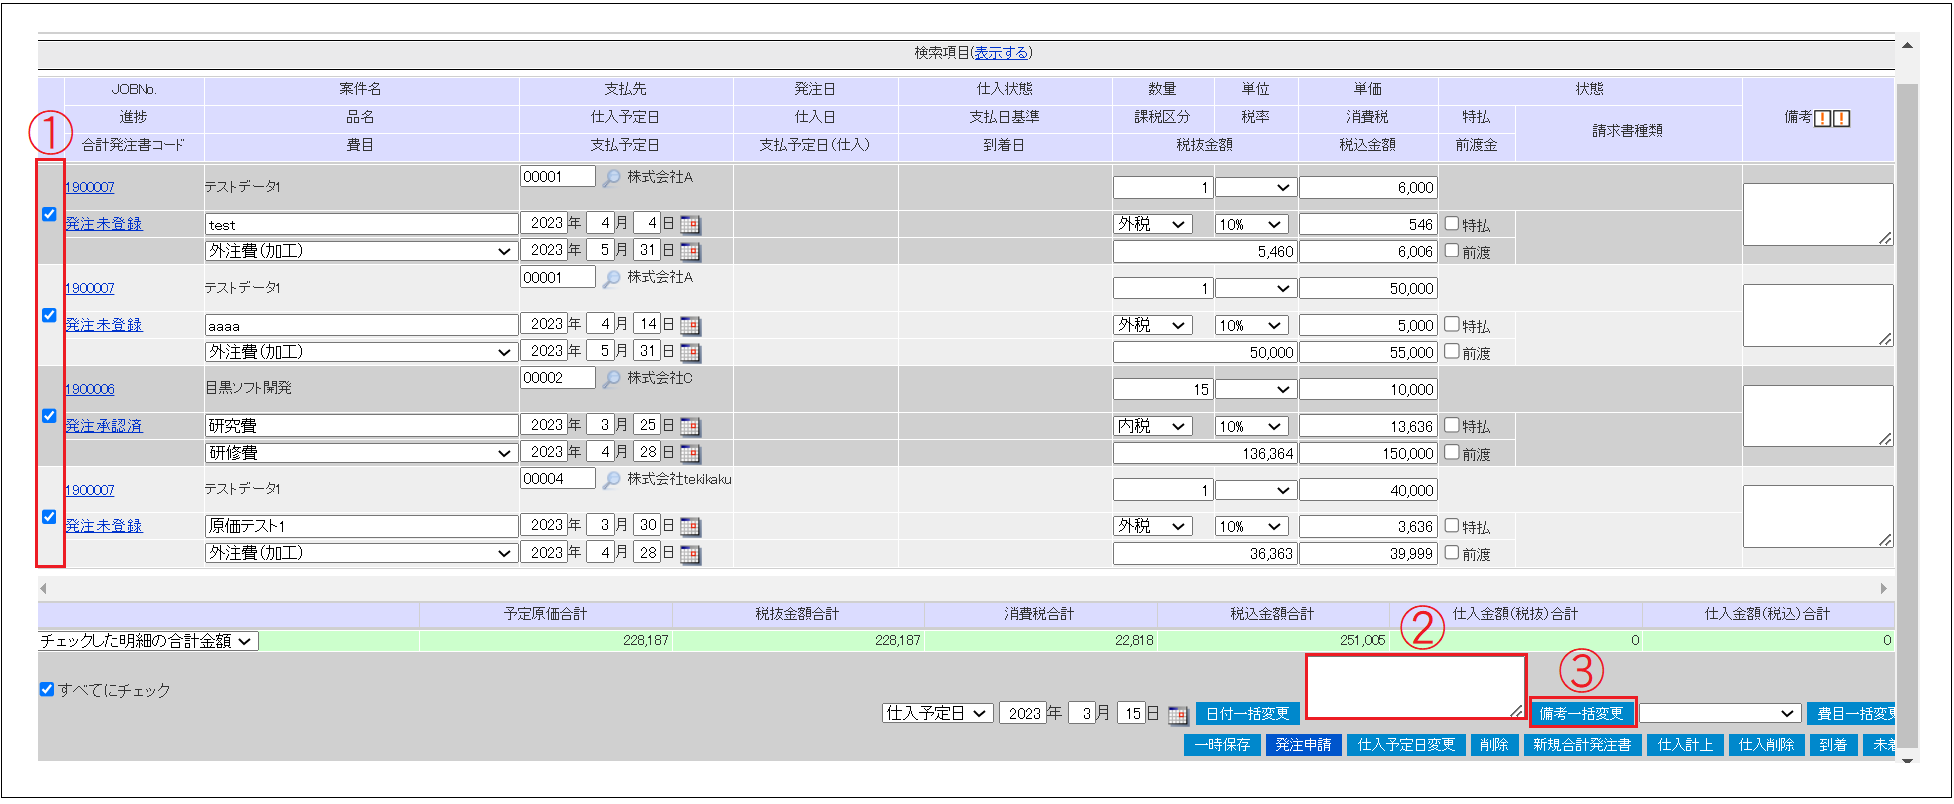This screenshot has width=1954, height=804.
Task: Open the calendar beside the bulk 2023年3月15日 date
Action: pos(1178,715)
